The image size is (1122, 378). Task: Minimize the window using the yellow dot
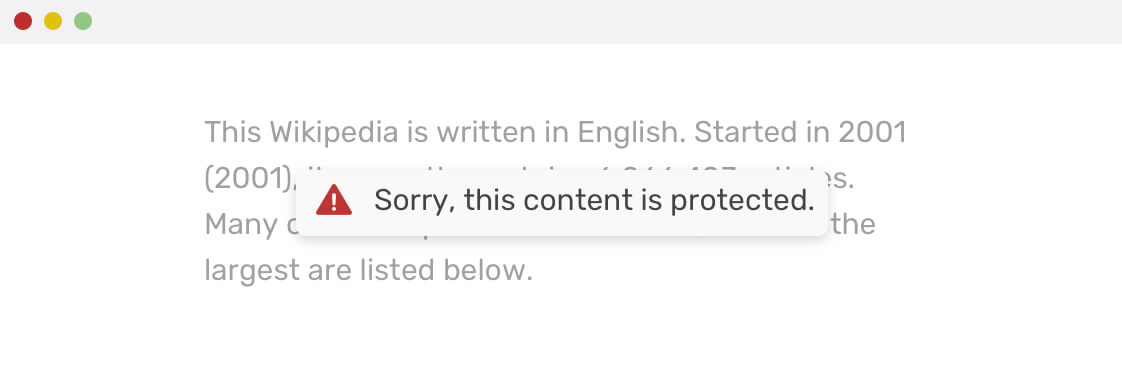[x=53, y=21]
